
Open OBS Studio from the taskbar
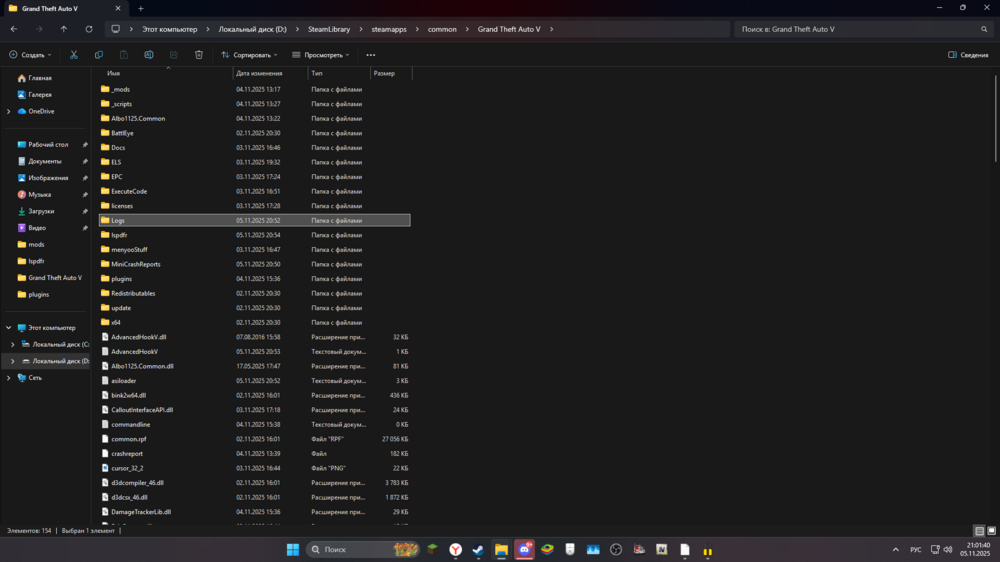tap(616, 549)
